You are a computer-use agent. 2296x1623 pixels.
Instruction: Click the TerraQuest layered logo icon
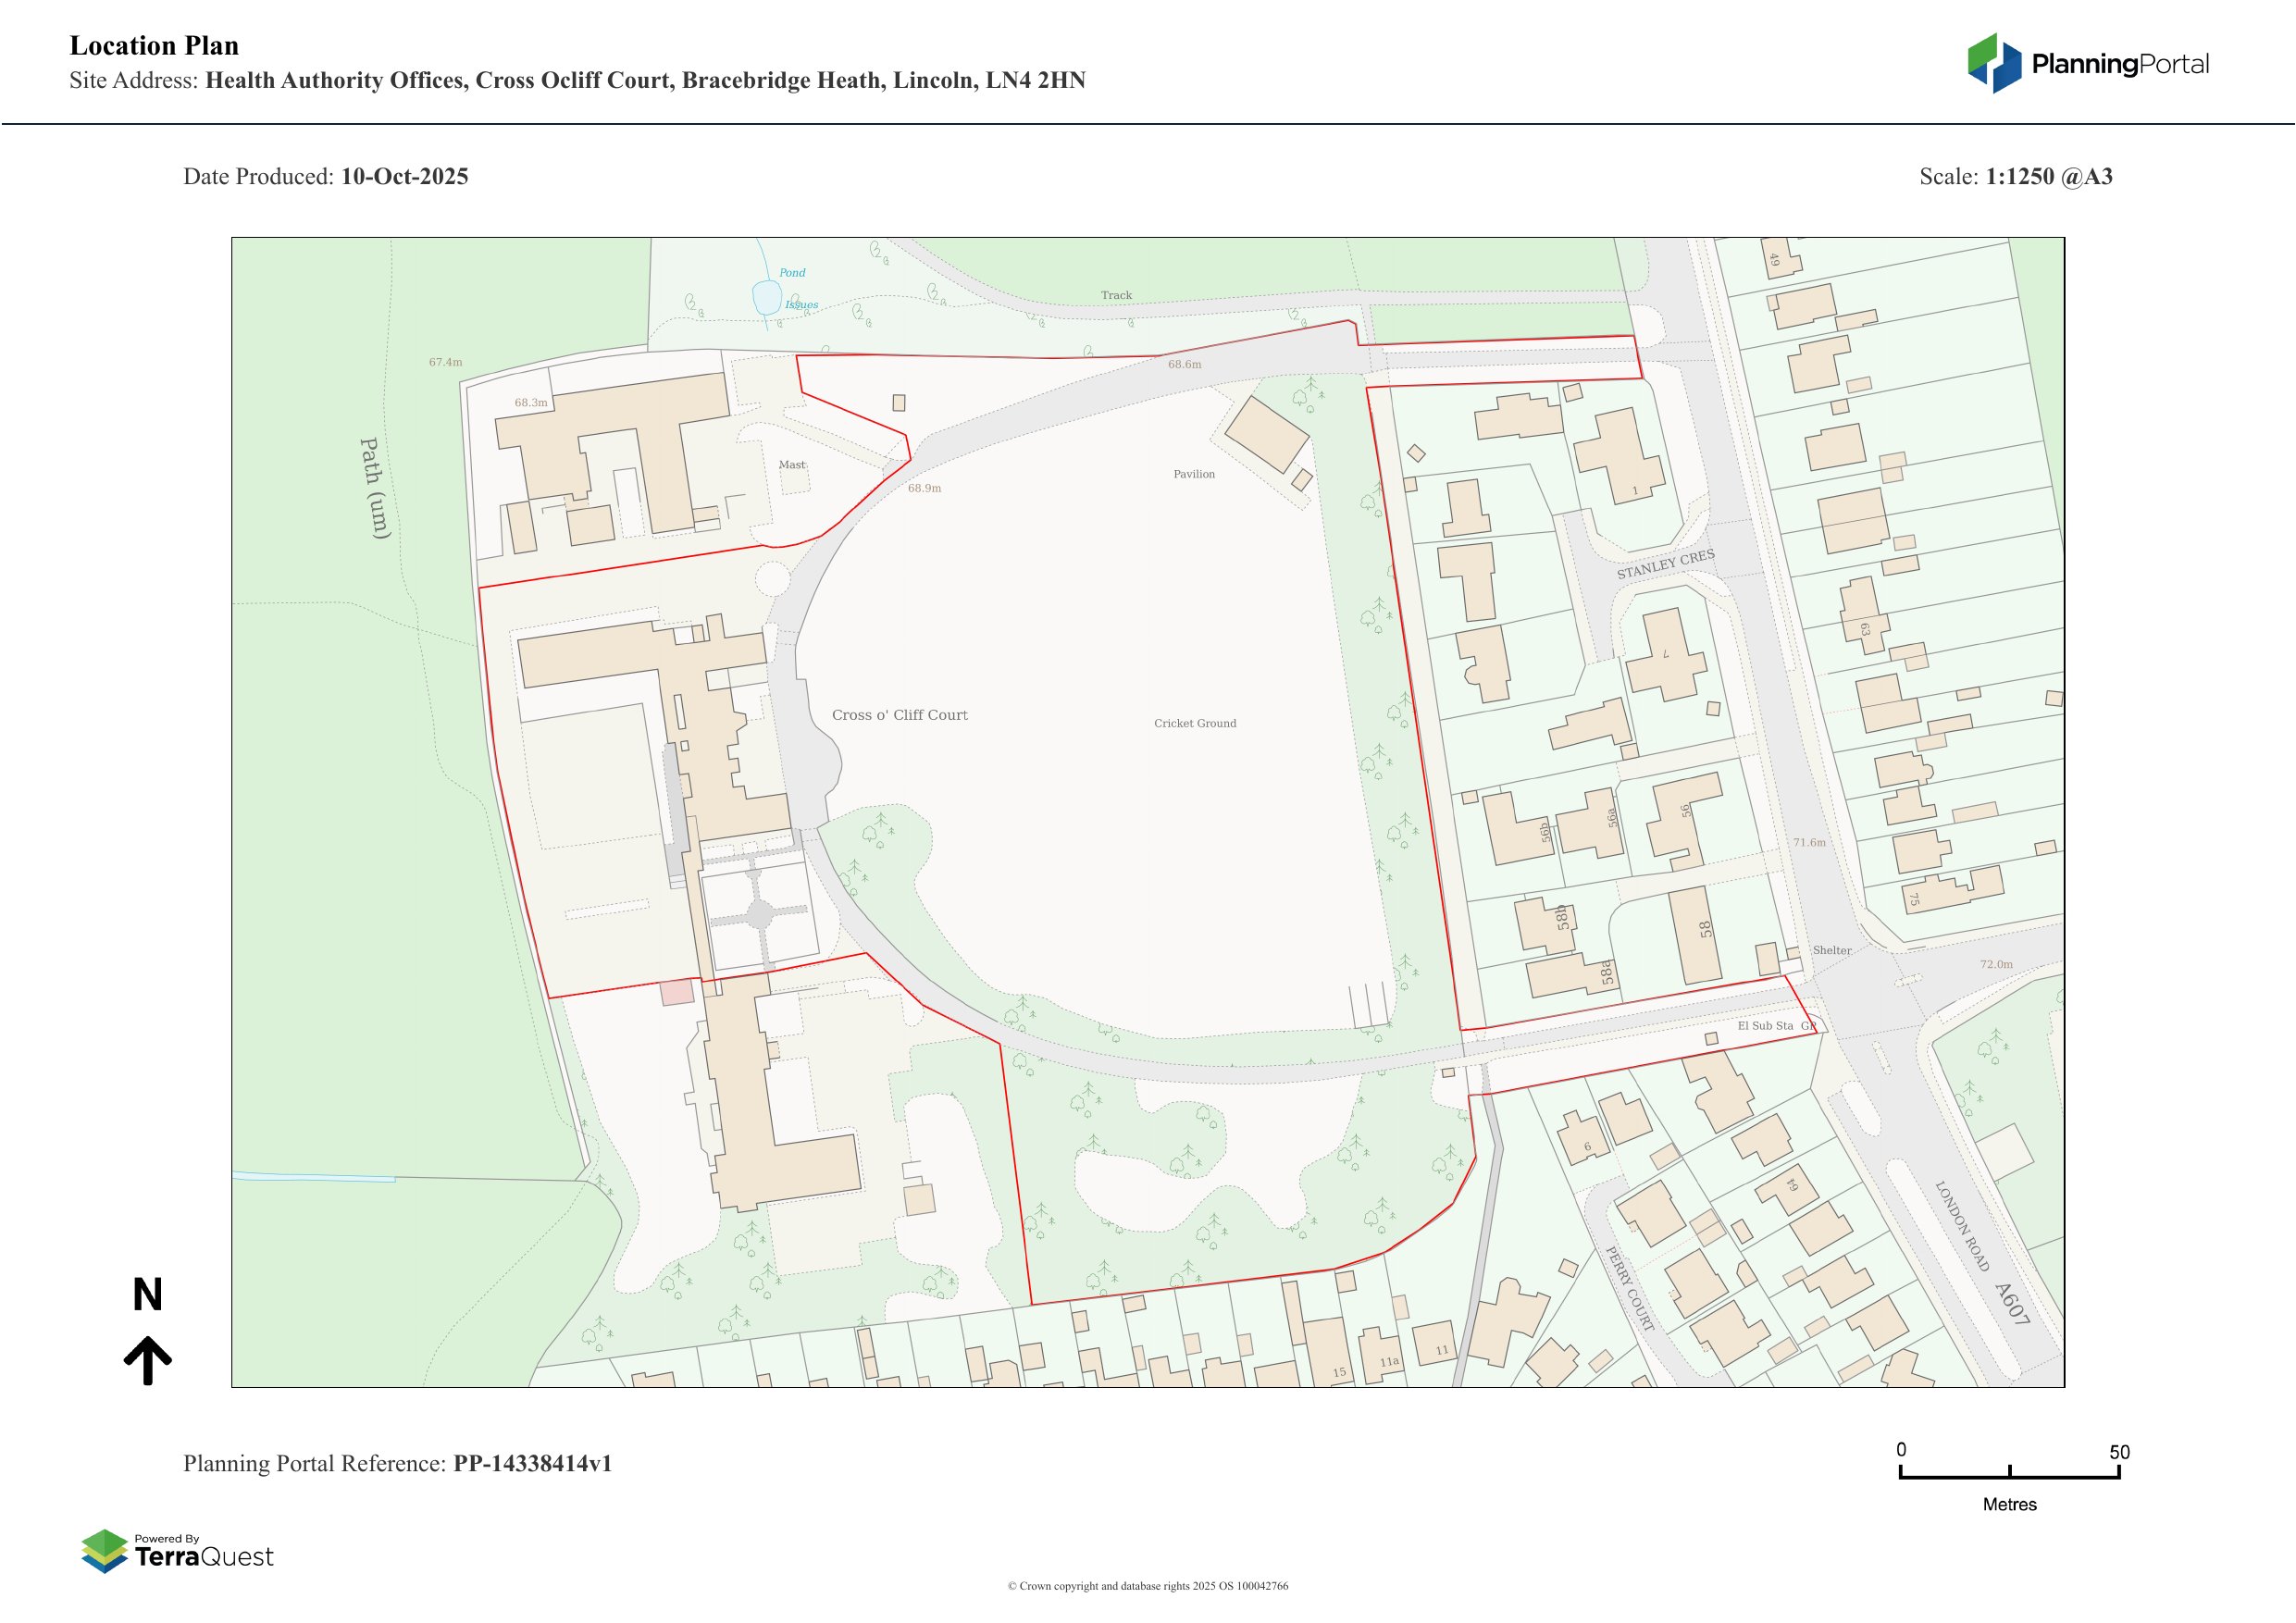(x=104, y=1551)
